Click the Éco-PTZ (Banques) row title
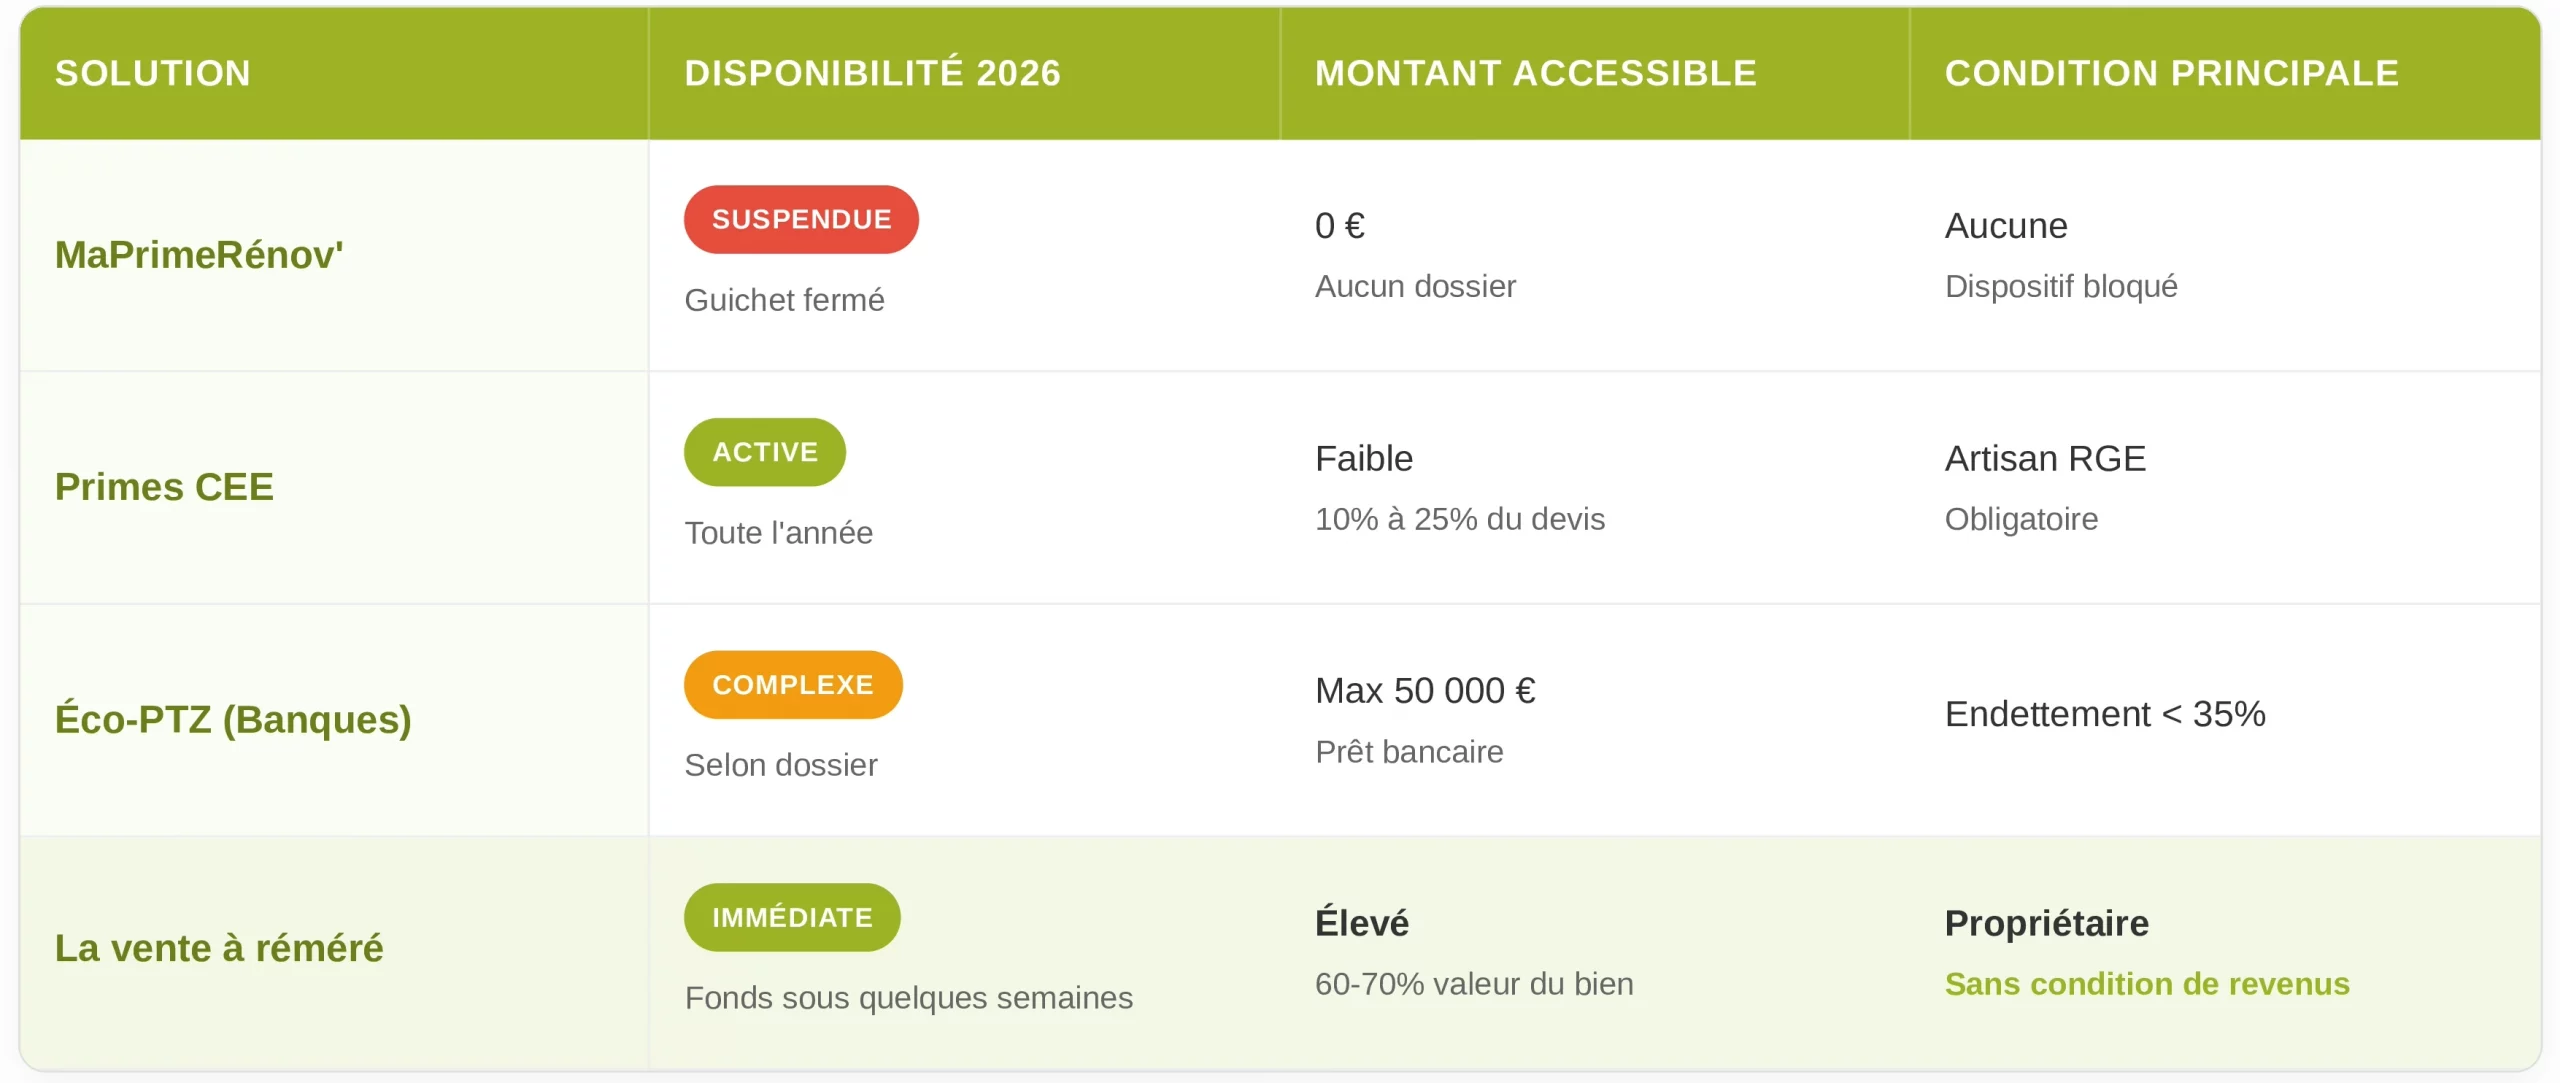This screenshot has height=1083, width=2560. tap(233, 719)
